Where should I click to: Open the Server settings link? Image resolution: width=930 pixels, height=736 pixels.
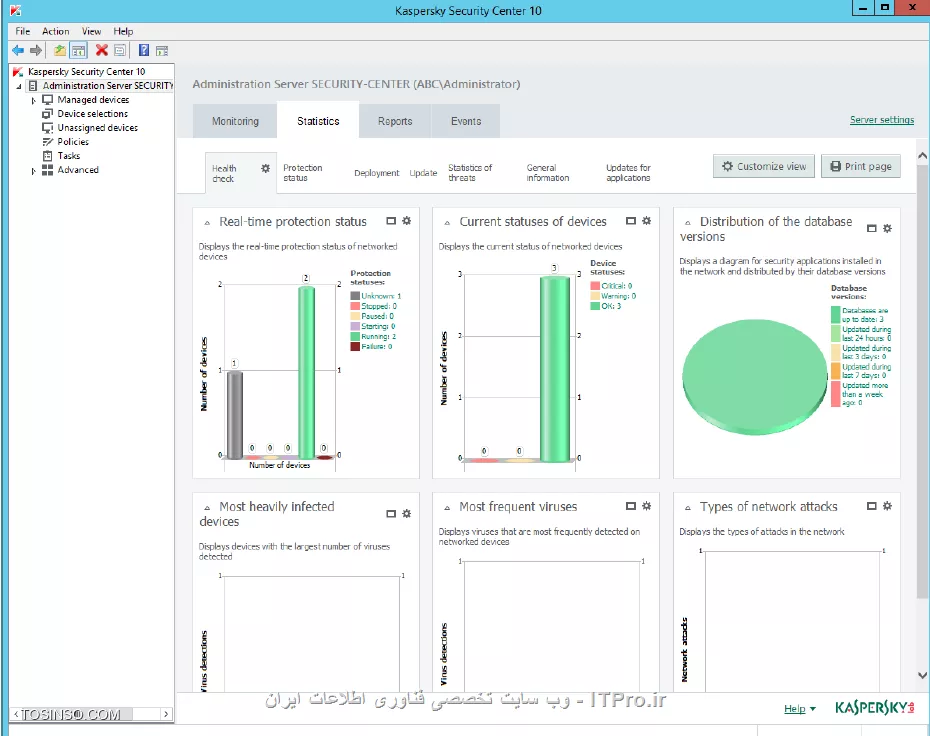pos(882,120)
